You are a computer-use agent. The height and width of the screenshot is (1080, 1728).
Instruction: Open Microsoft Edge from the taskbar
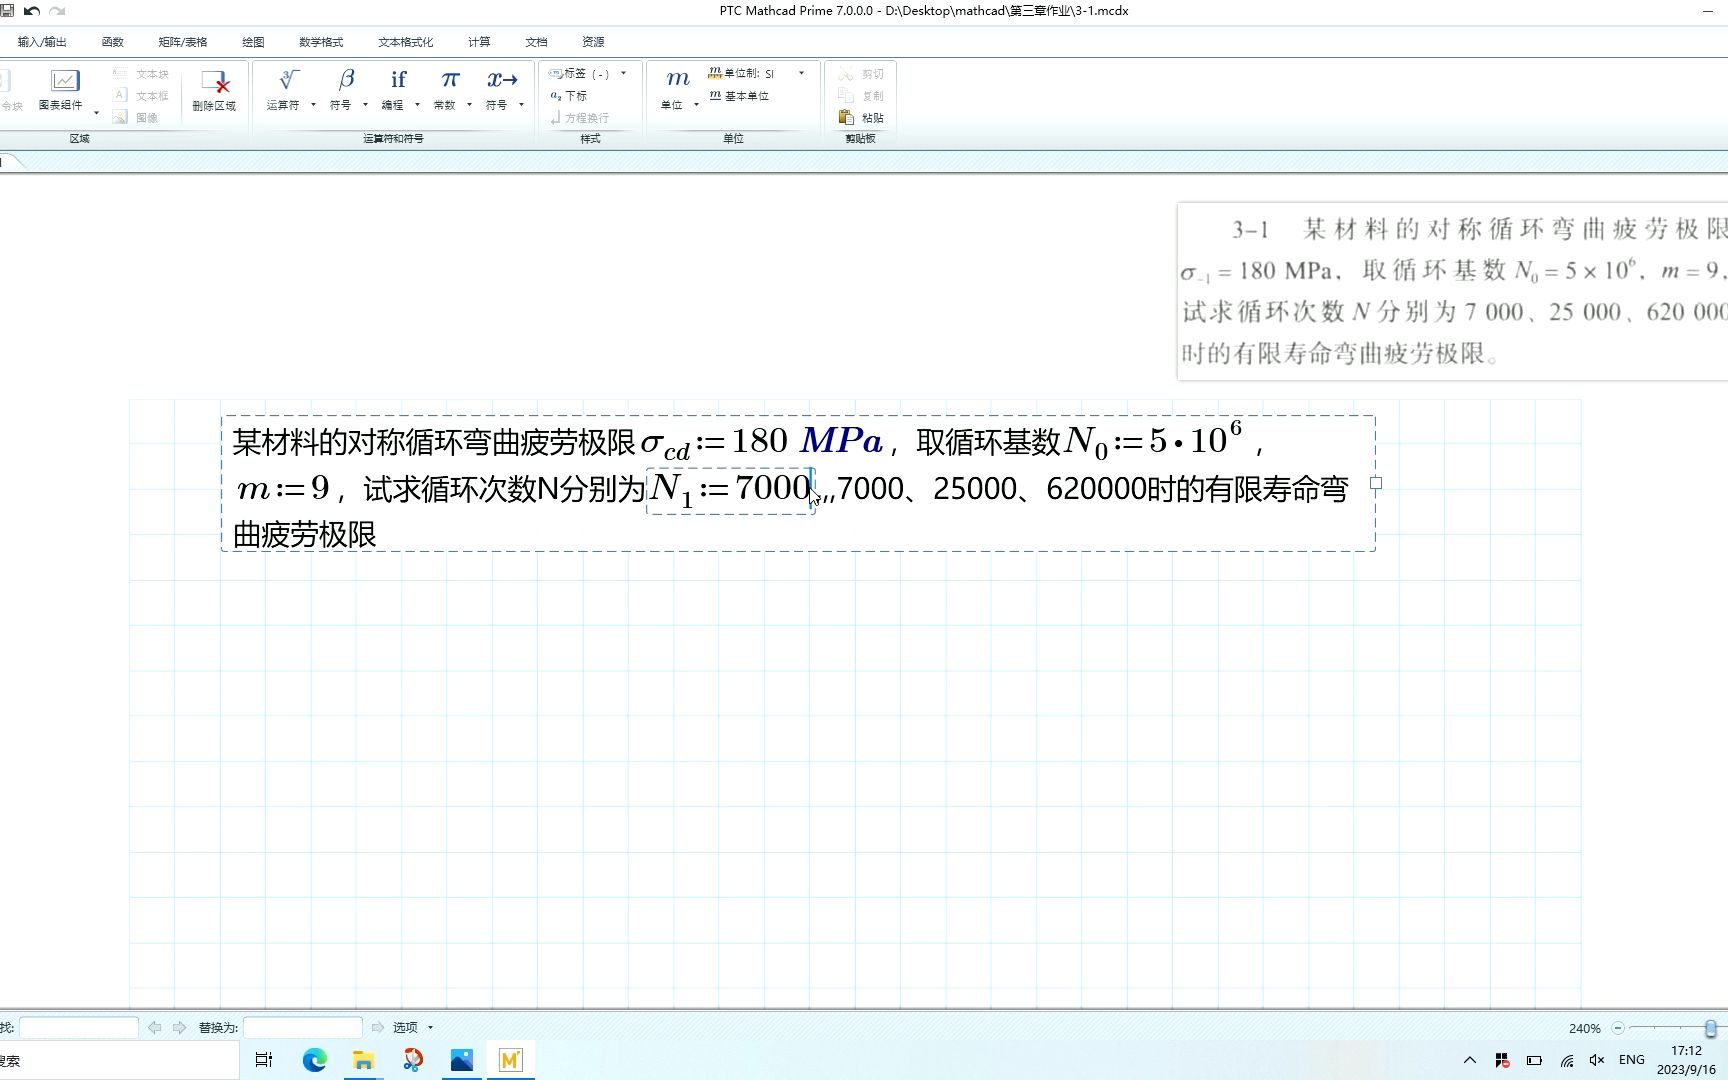[314, 1060]
